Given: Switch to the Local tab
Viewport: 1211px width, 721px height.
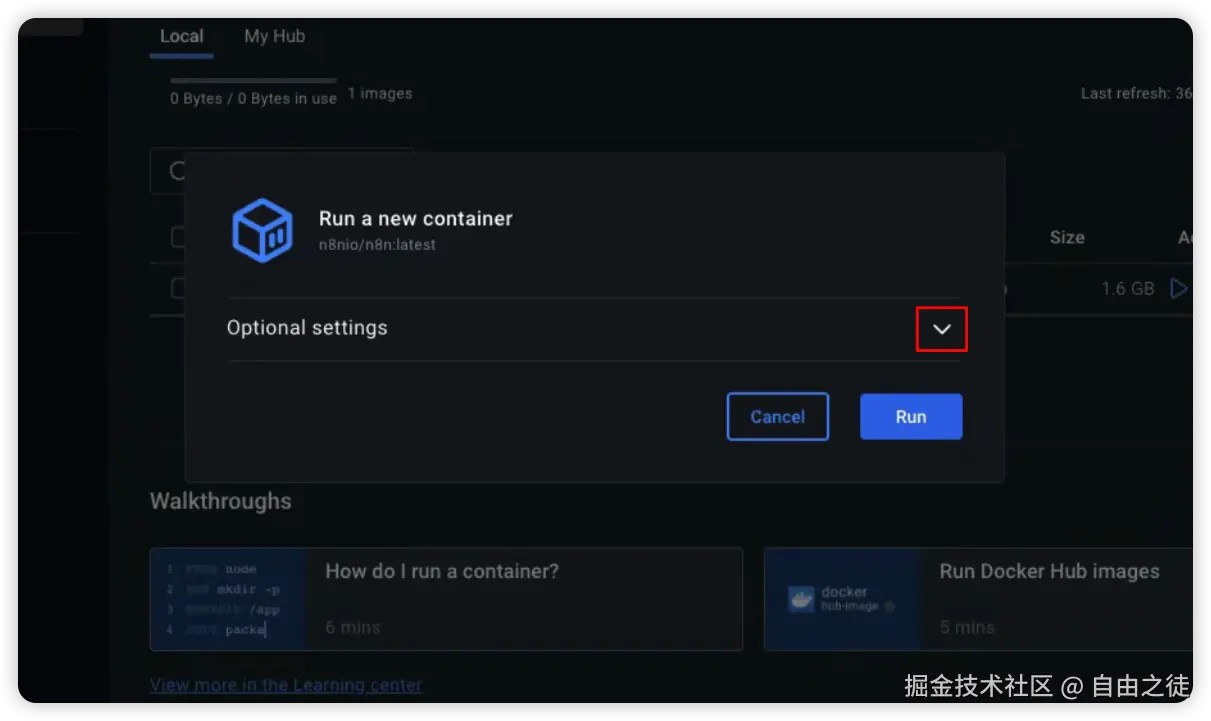Looking at the screenshot, I should pos(181,36).
